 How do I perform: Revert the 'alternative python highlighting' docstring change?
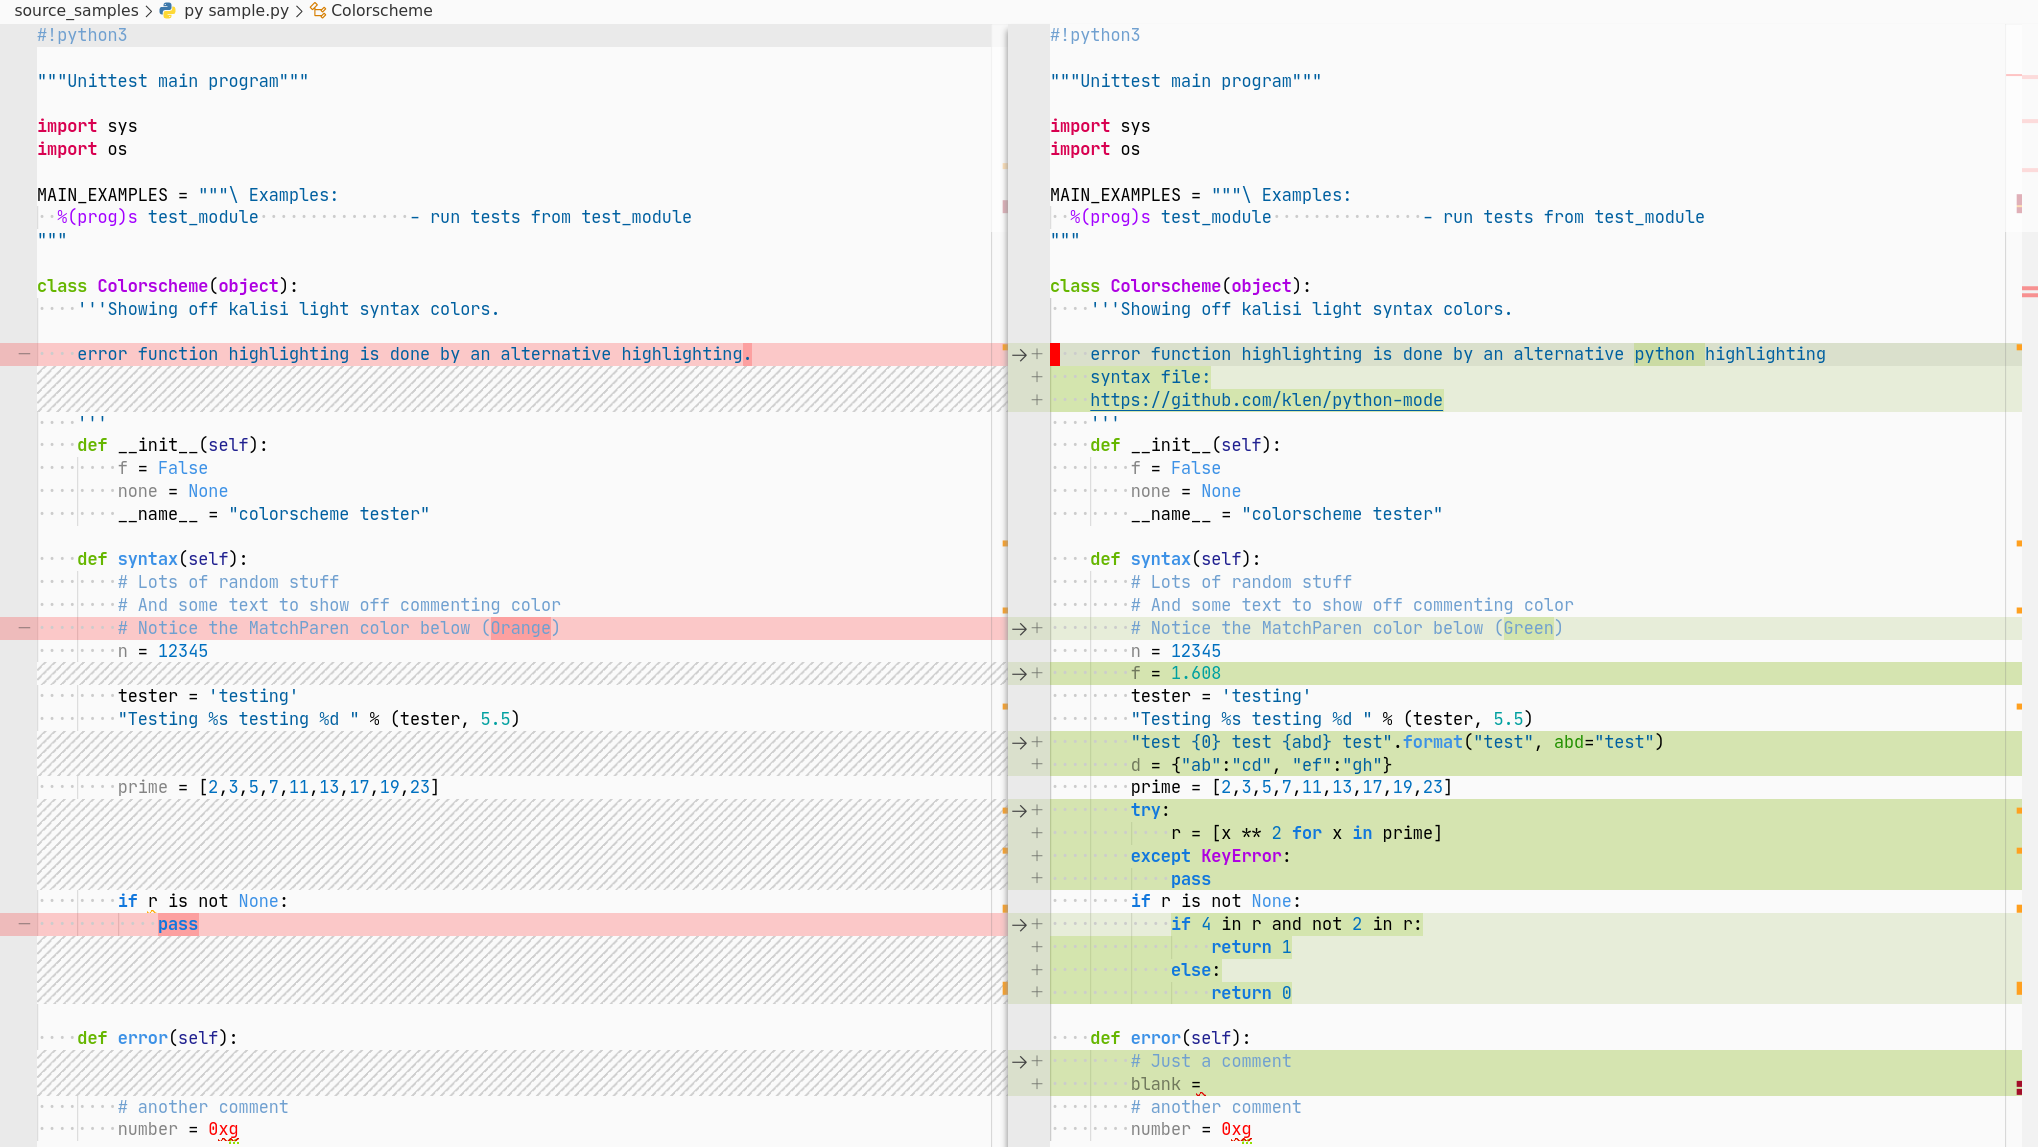click(1019, 355)
